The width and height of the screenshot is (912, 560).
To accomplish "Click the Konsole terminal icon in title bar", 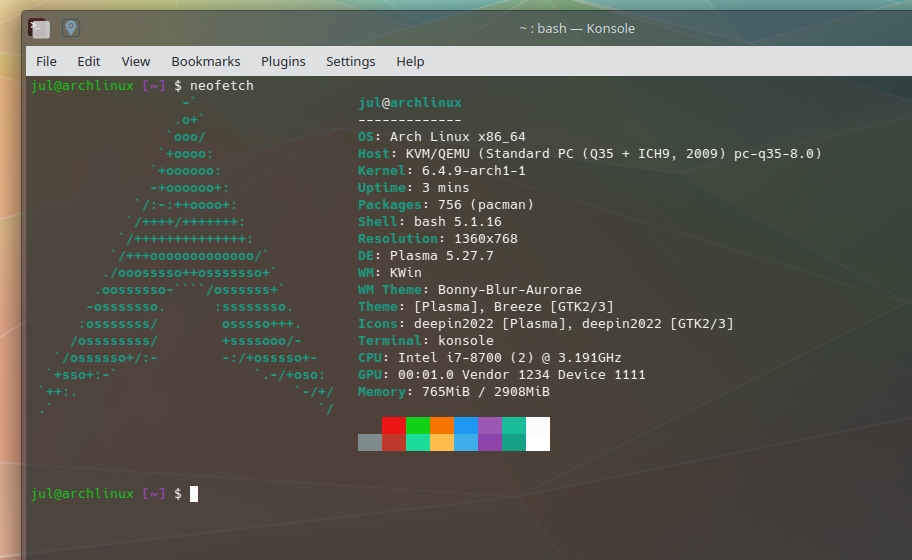I will click(x=39, y=28).
